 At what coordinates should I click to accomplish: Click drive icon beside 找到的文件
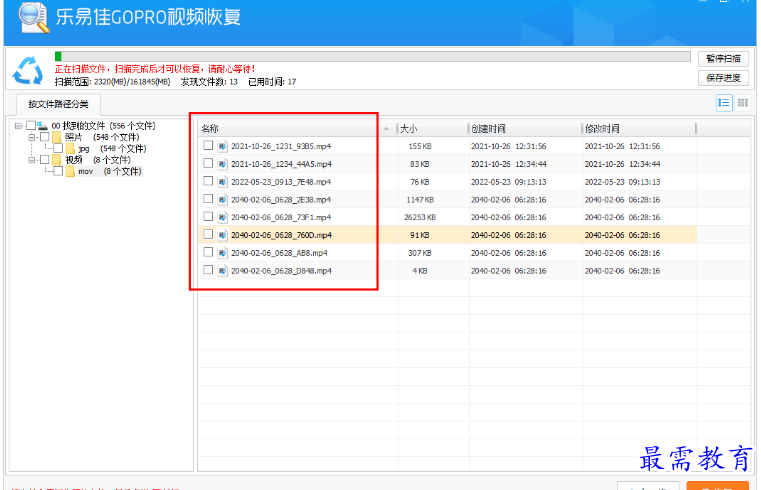click(43, 126)
